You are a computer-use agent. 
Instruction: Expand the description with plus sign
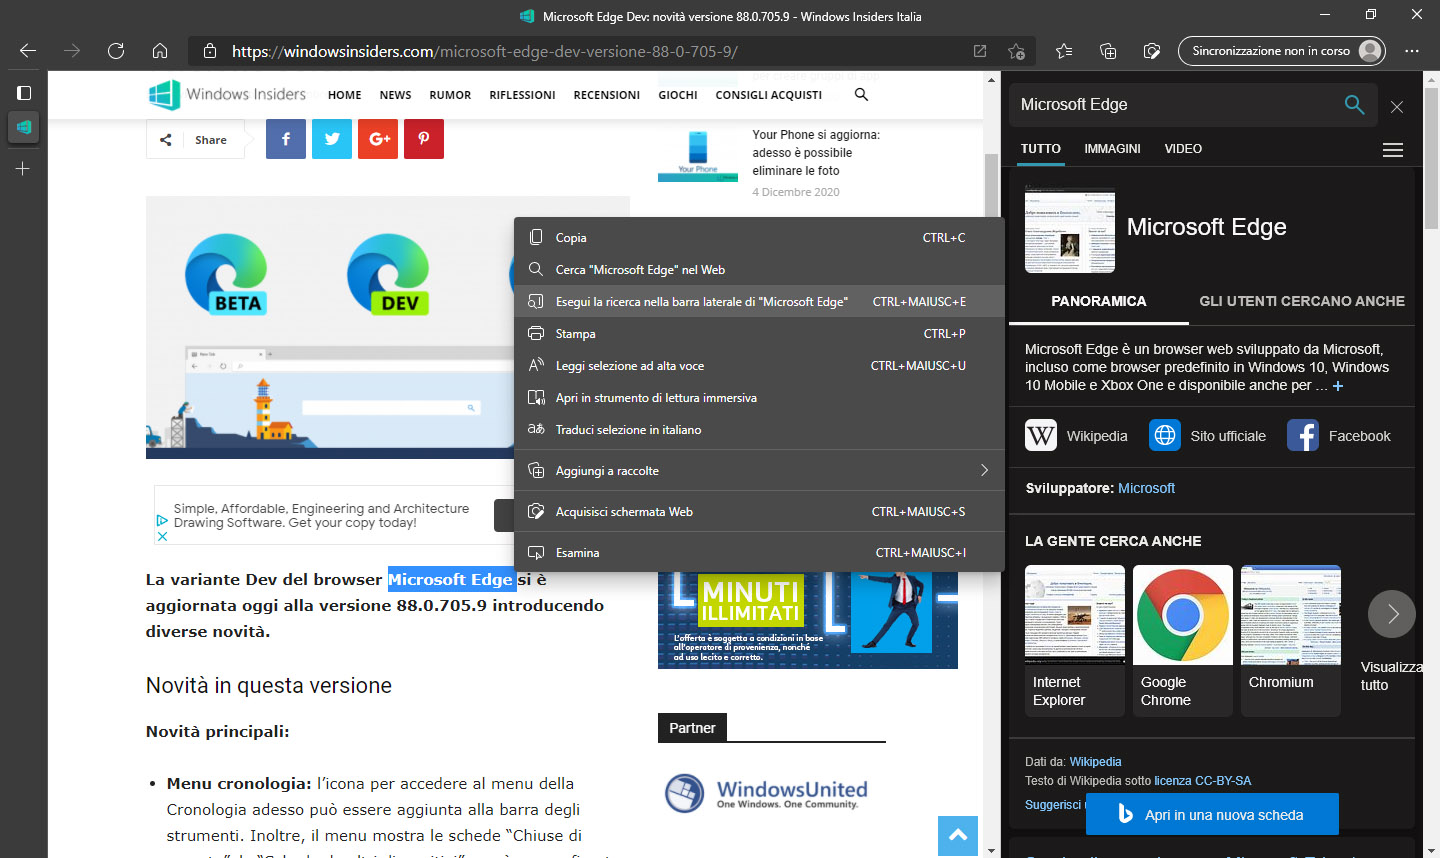click(x=1338, y=386)
